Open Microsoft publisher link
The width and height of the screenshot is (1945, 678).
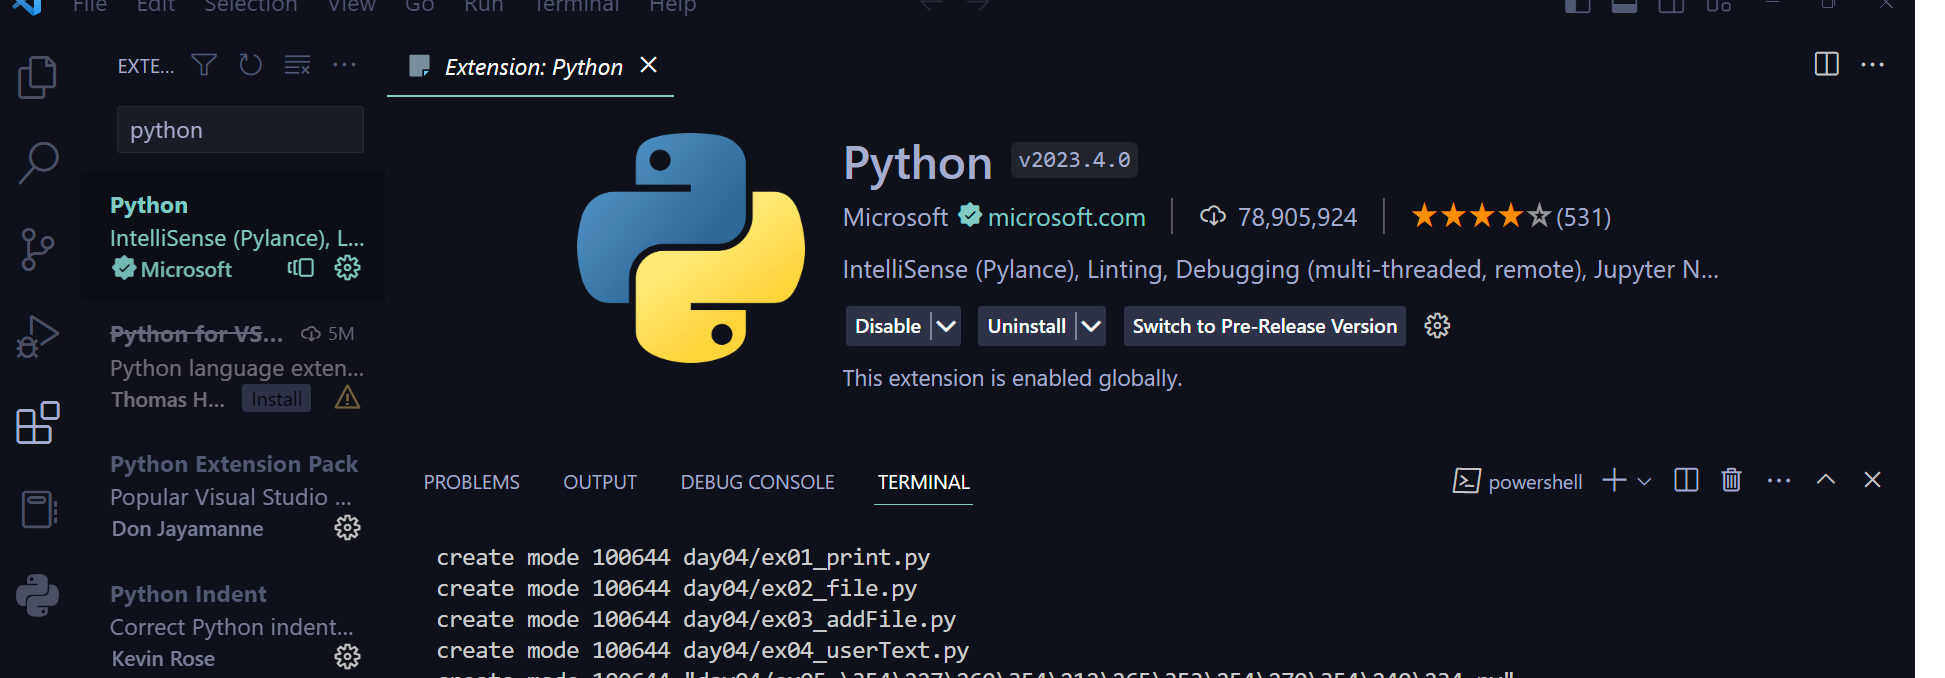pos(895,217)
